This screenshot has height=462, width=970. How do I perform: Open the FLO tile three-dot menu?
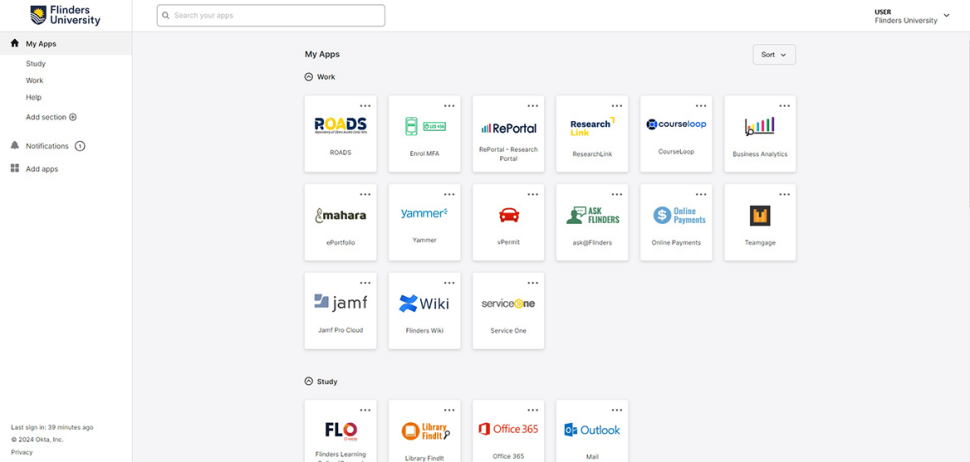366,410
